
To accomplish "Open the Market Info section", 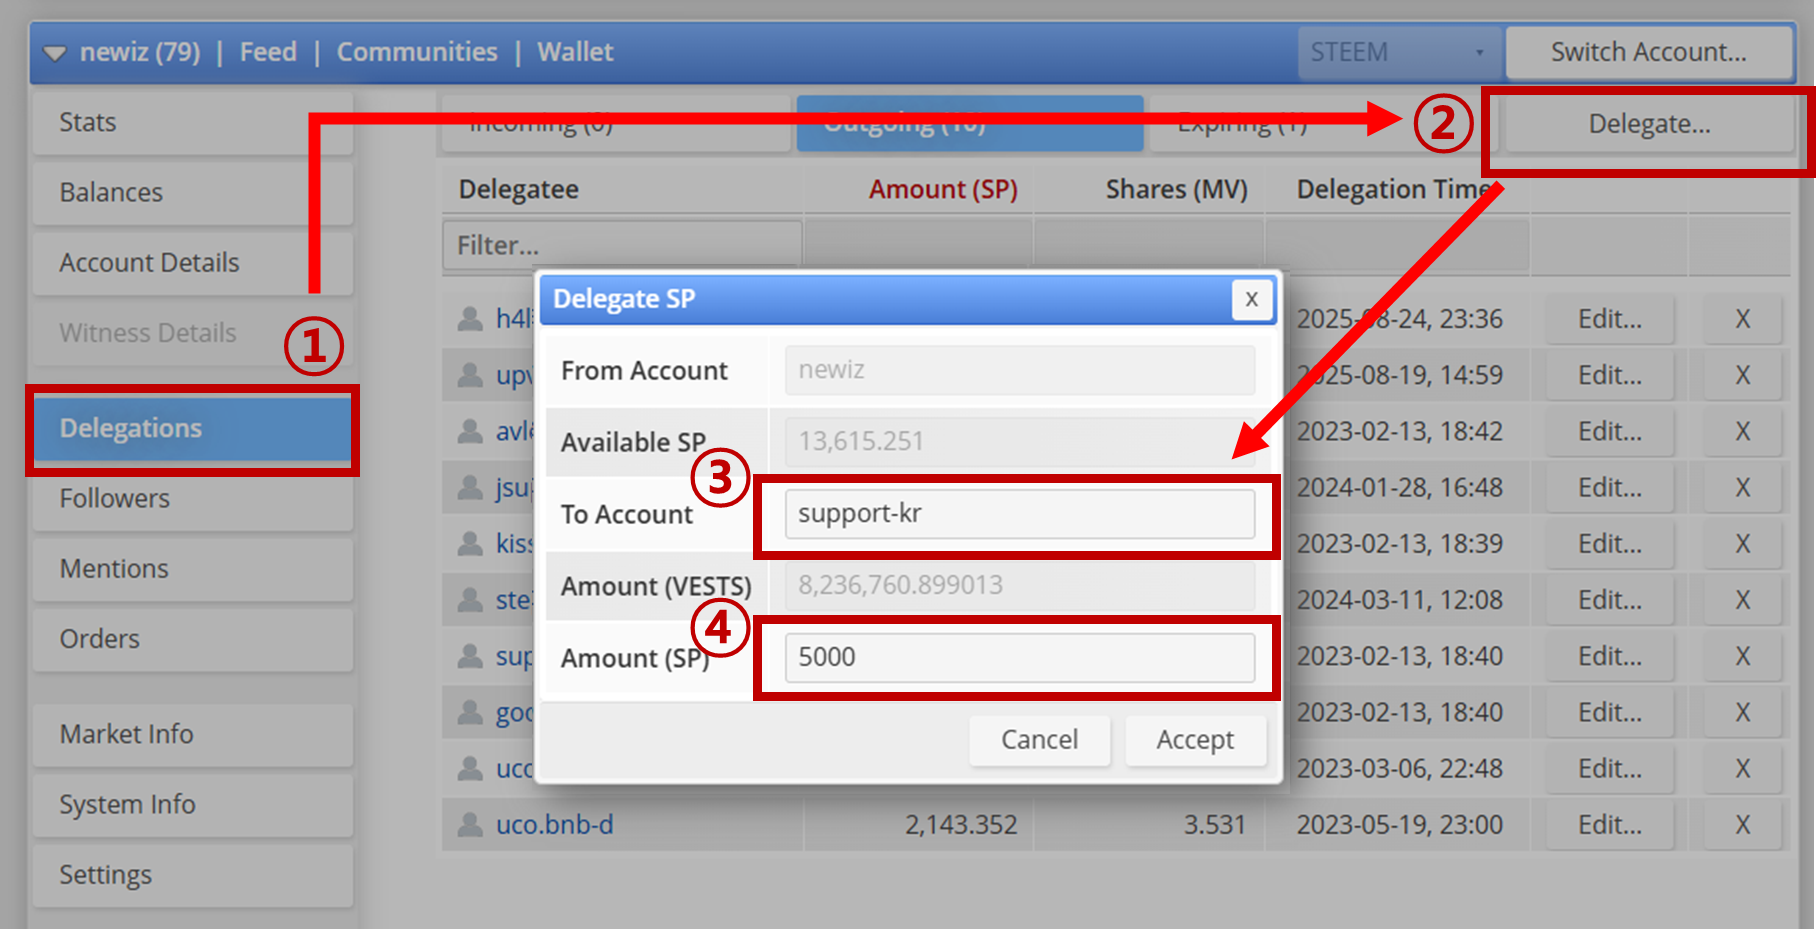I will coord(193,734).
